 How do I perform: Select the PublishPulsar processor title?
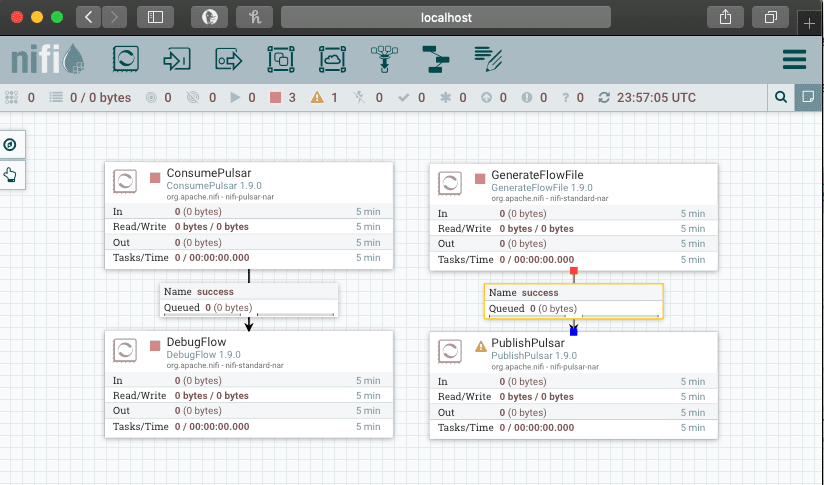pyautogui.click(x=528, y=343)
